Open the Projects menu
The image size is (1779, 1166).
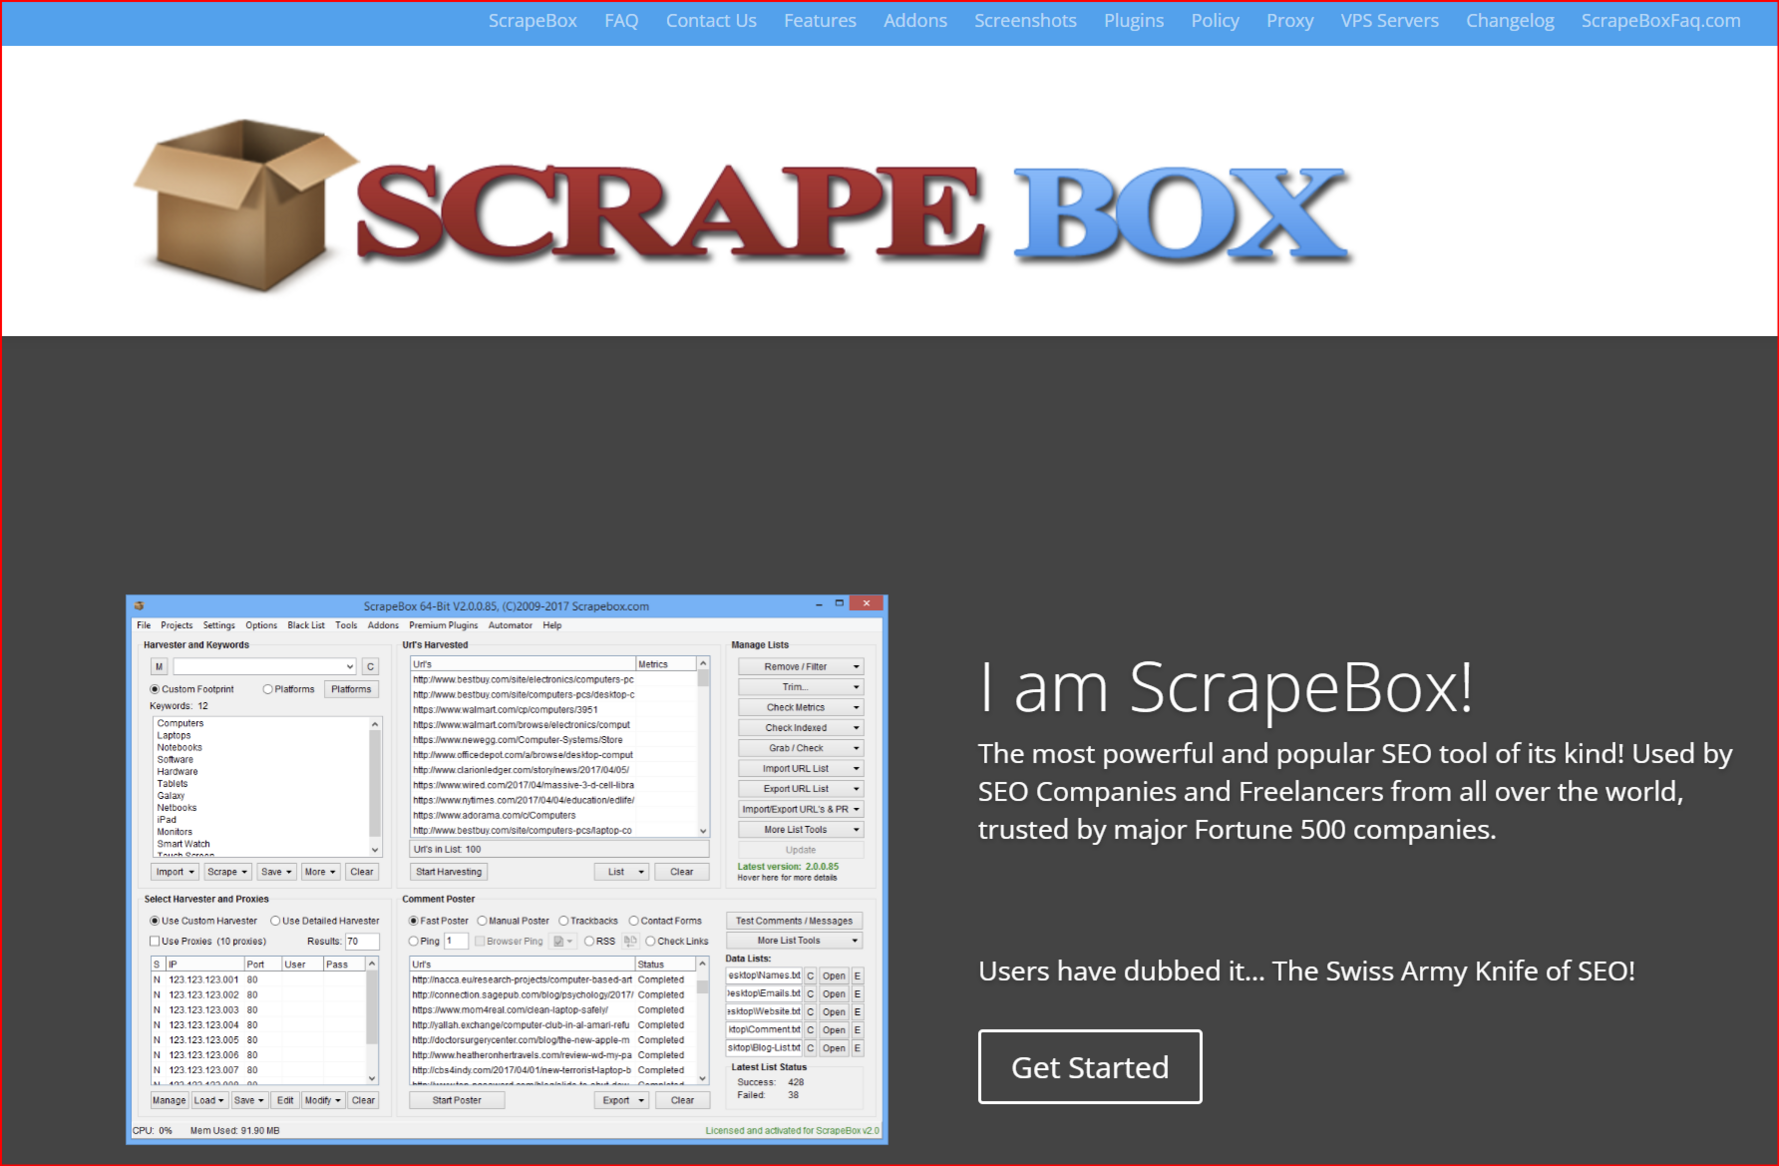[x=176, y=625]
